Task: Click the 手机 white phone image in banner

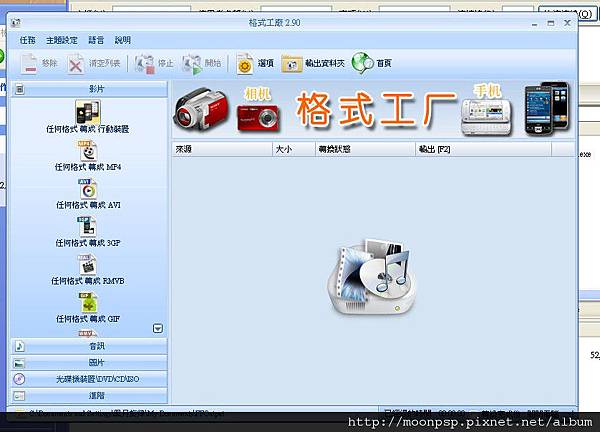Action: (487, 116)
